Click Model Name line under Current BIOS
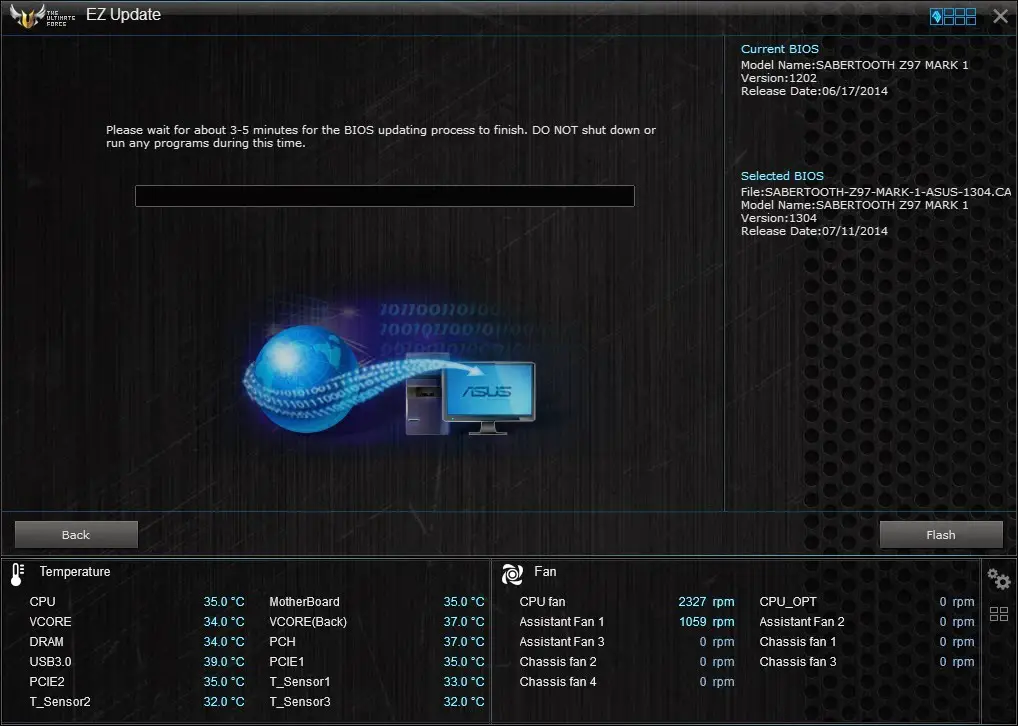 854,65
